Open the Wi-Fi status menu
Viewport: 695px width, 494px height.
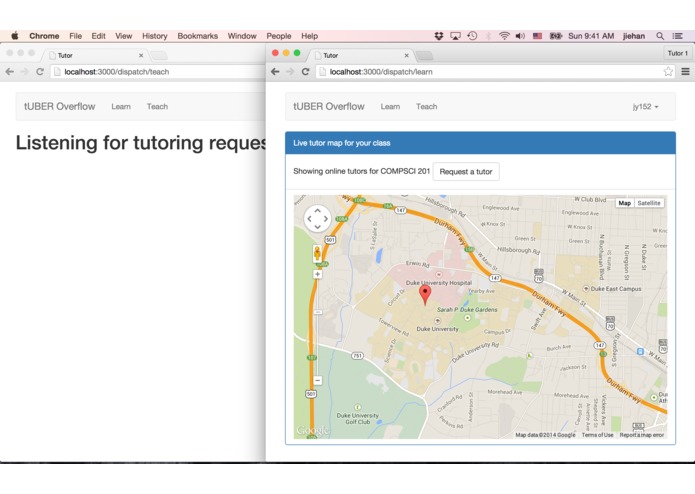coord(504,36)
